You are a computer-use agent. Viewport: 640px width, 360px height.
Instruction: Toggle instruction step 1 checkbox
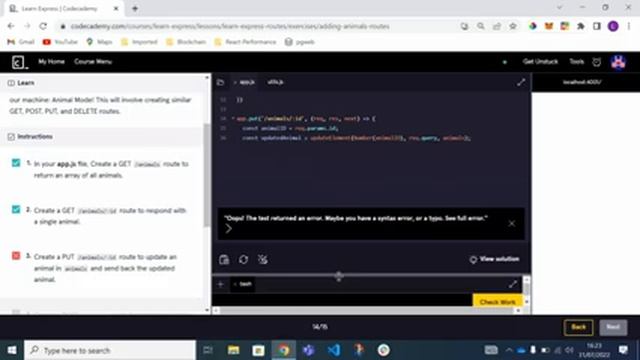(x=16, y=163)
